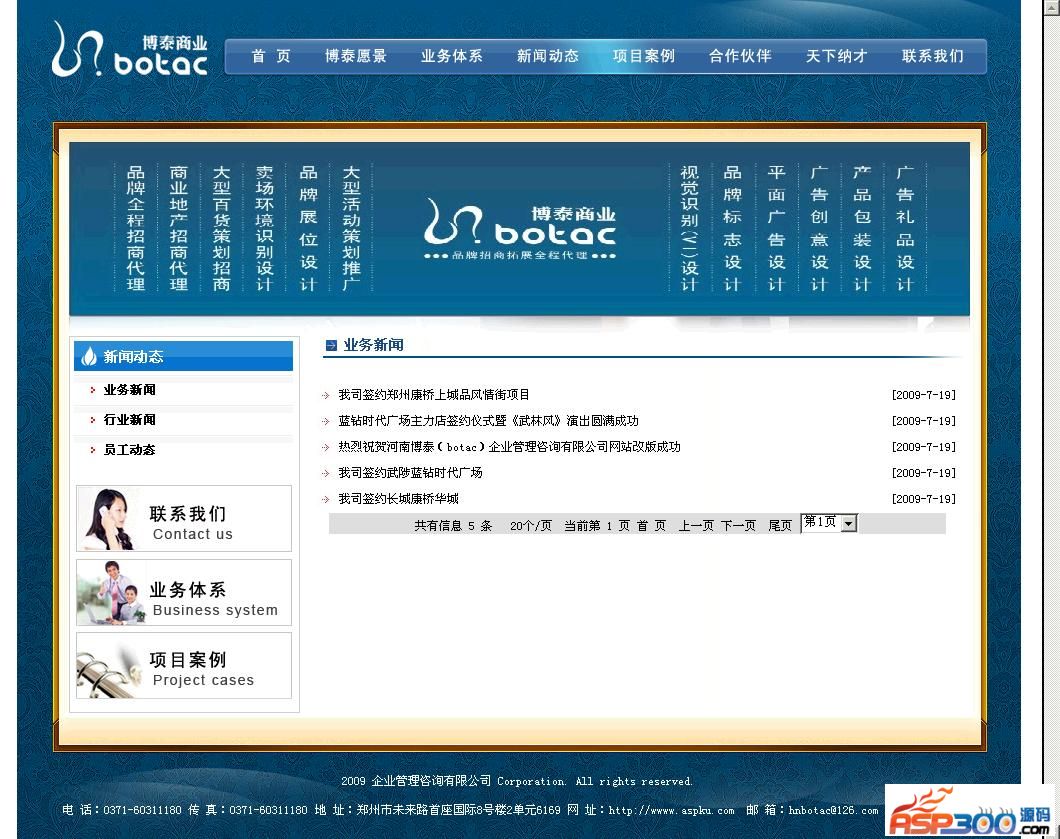Click banner text 品牌全程招商代理
1060x839 pixels.
click(136, 228)
